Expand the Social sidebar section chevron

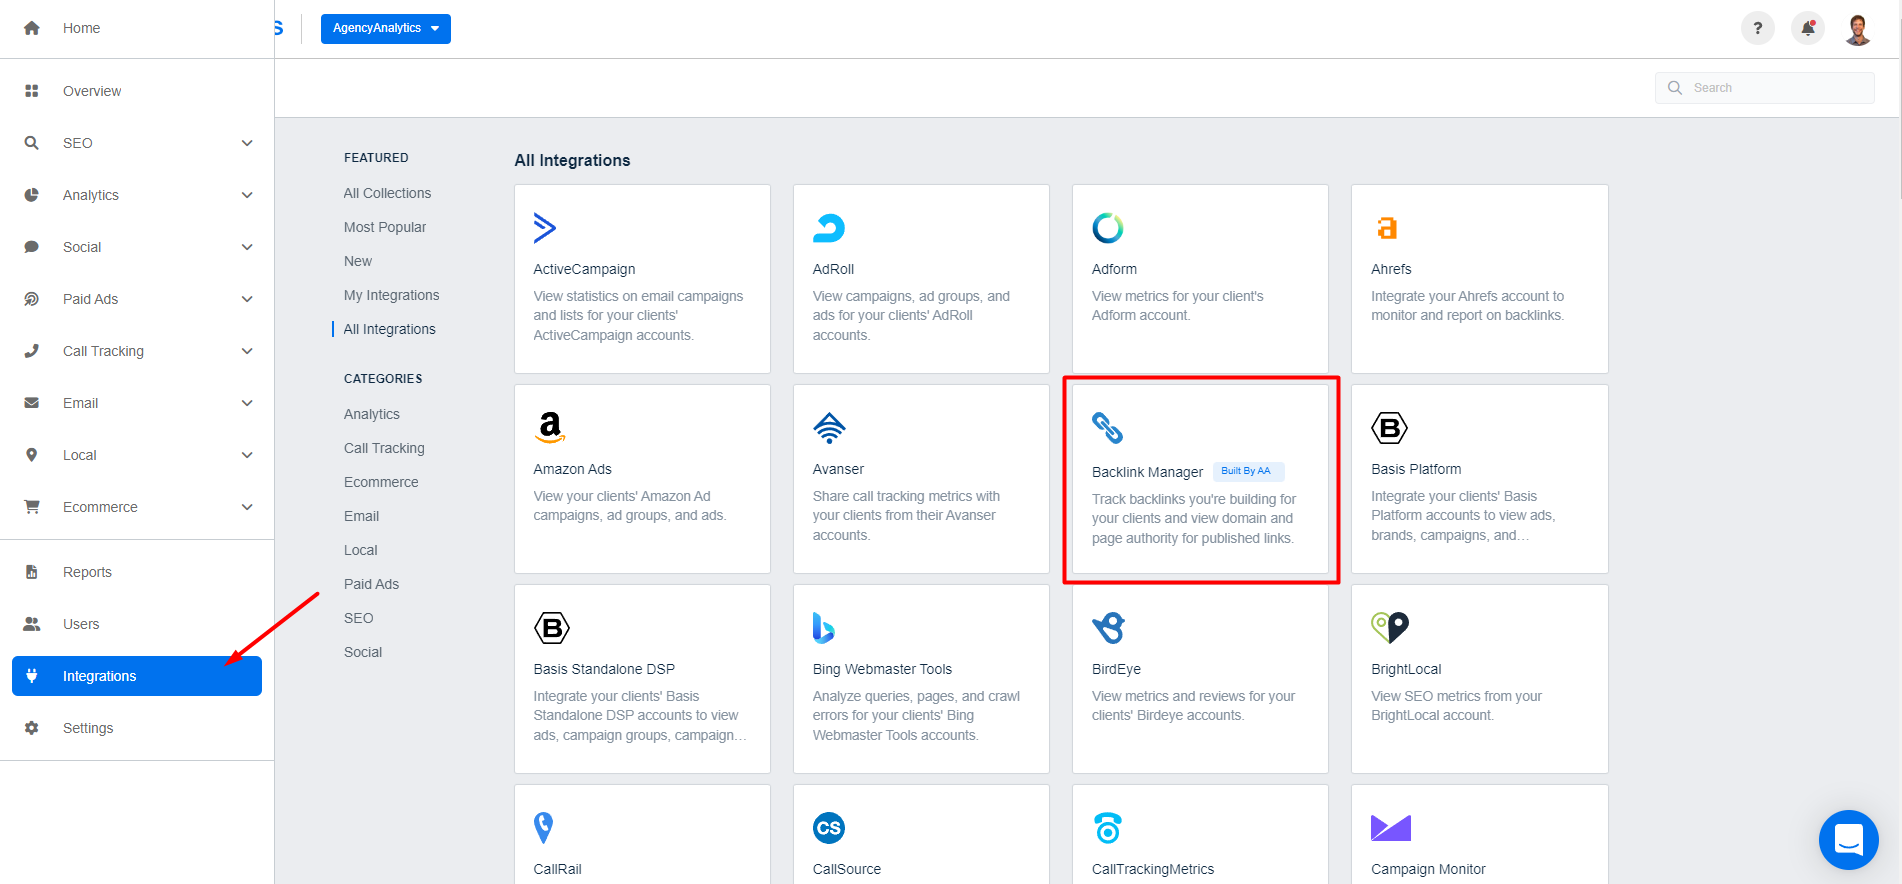[247, 247]
